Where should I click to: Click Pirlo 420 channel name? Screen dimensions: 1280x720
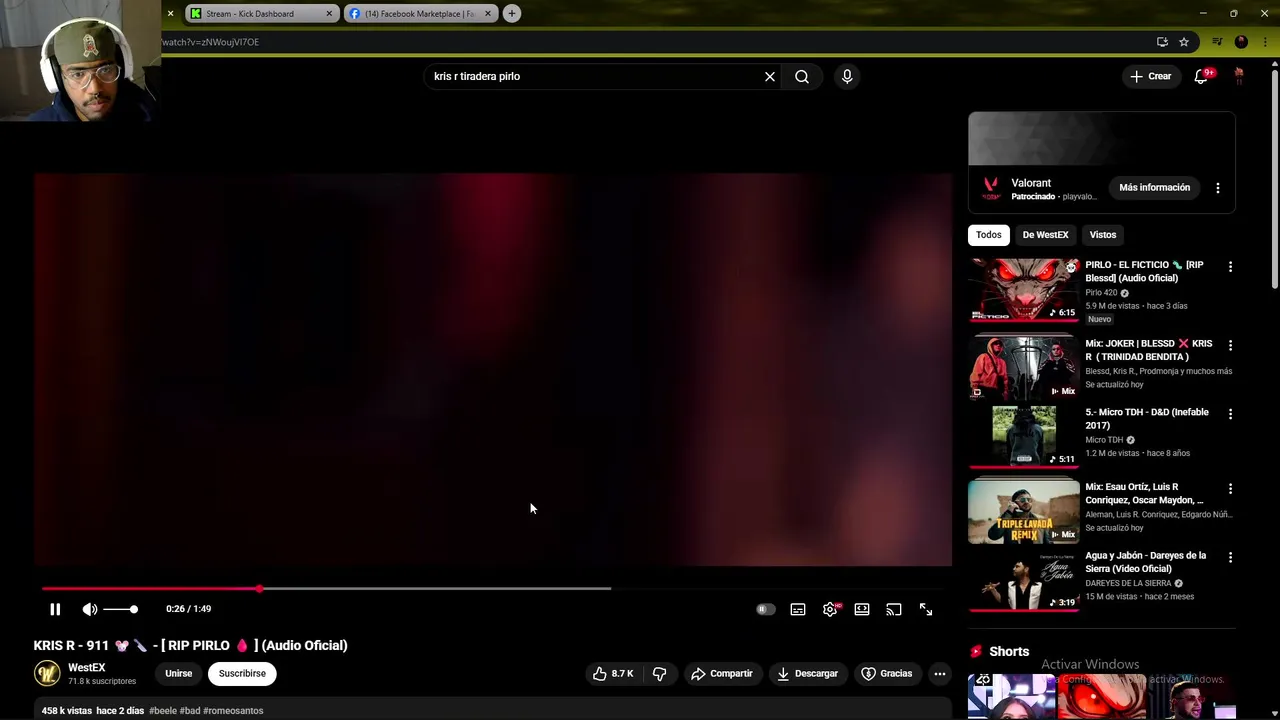[x=1101, y=293]
